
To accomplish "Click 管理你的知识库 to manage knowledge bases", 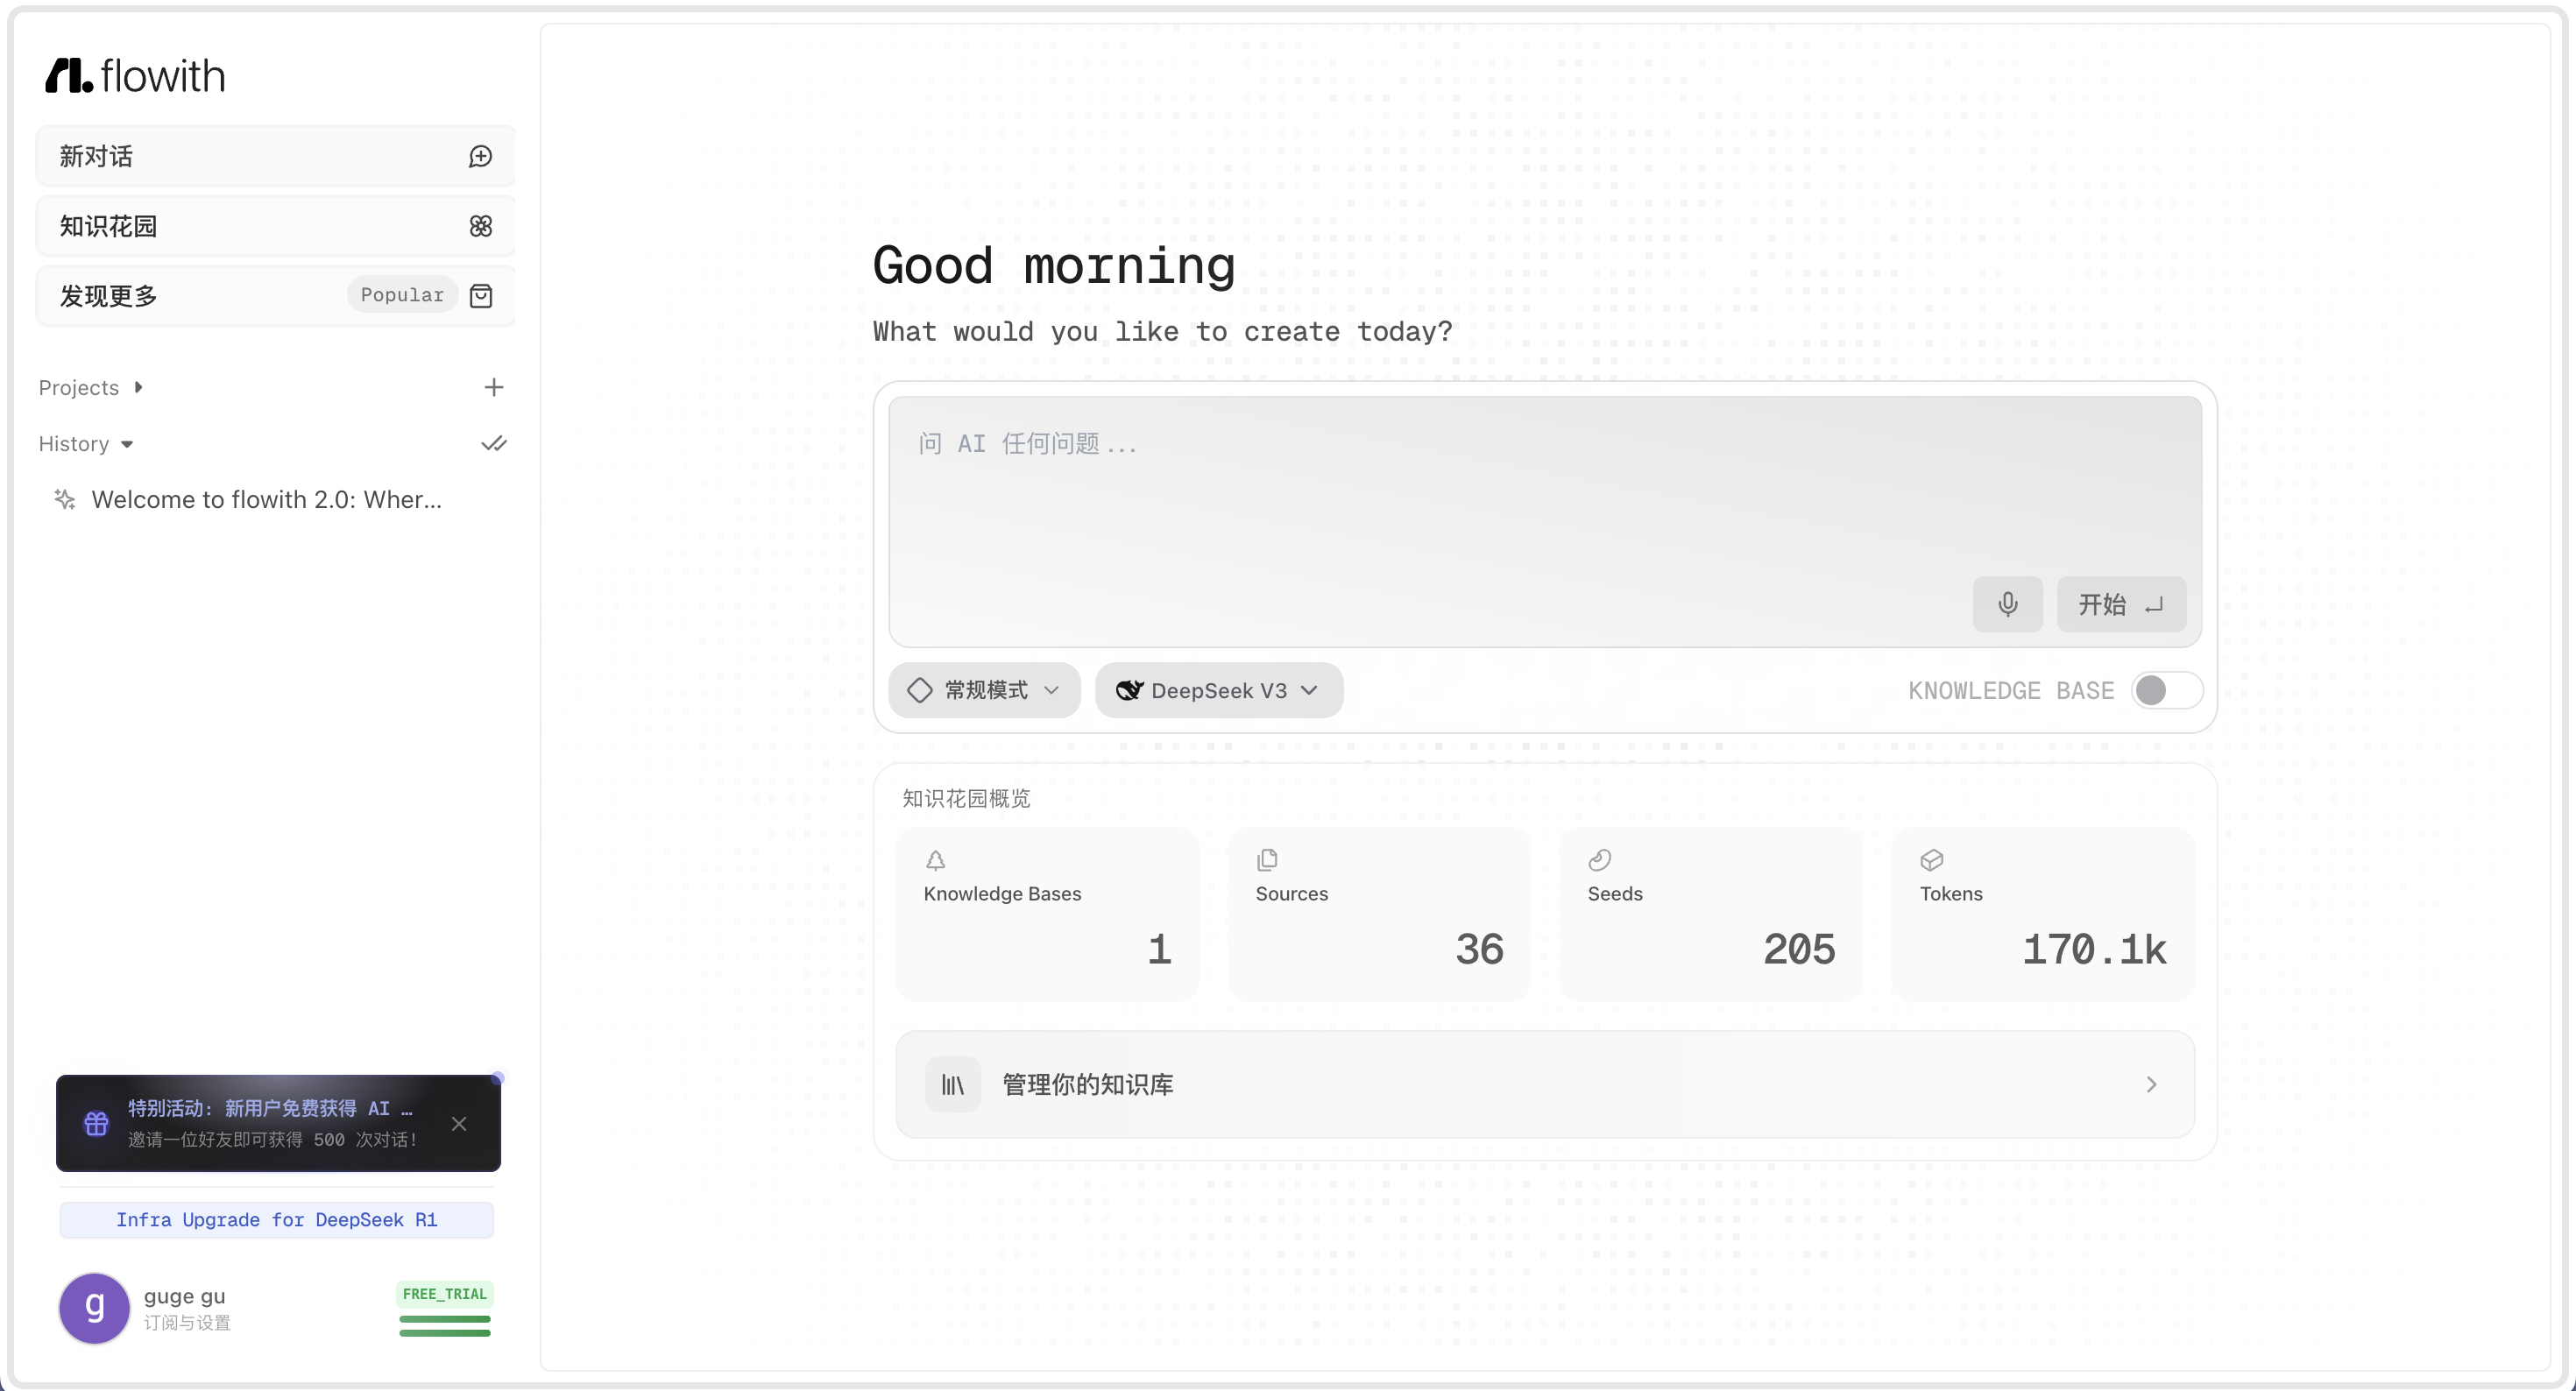I will tap(1545, 1084).
